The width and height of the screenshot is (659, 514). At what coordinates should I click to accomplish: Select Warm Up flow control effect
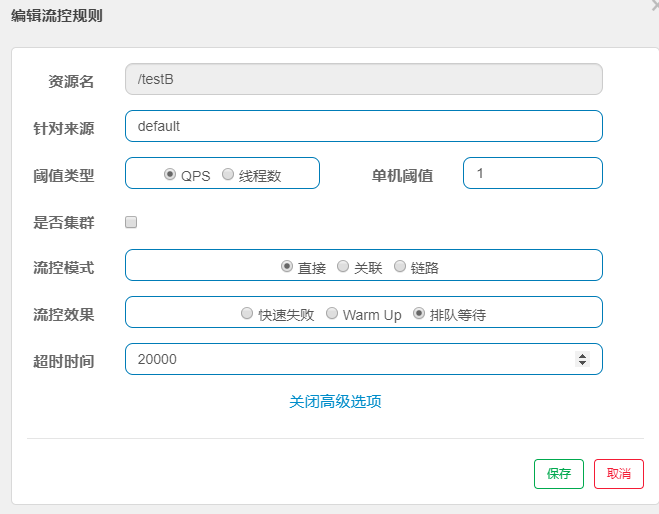333,313
